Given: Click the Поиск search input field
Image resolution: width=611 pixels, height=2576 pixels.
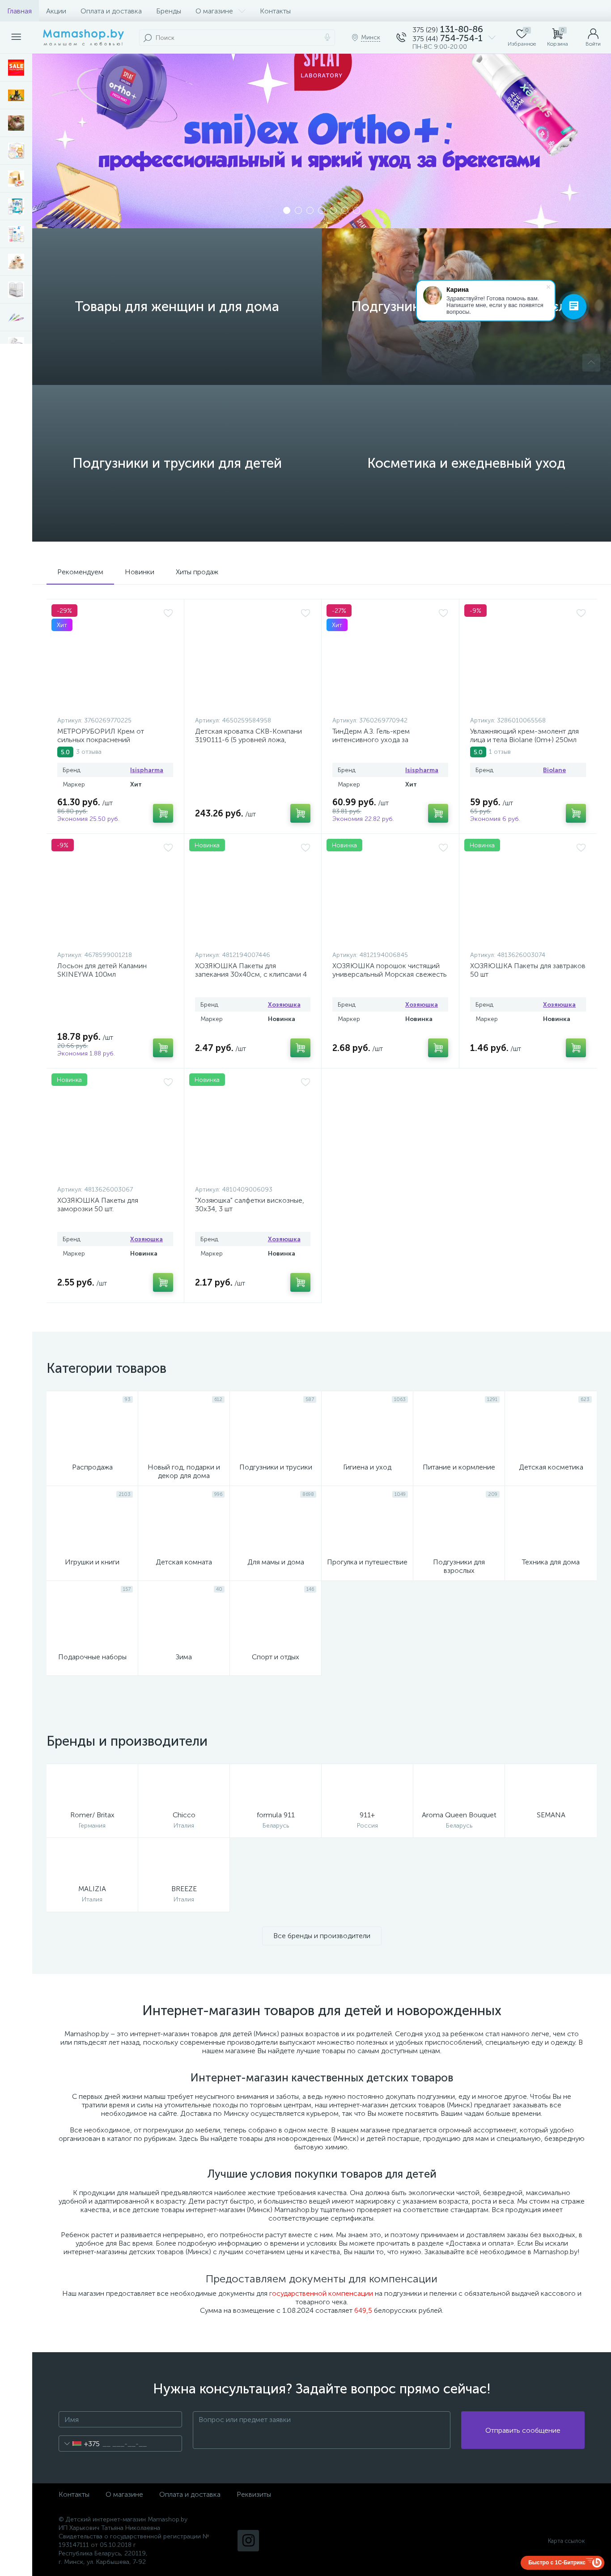Looking at the screenshot, I should [x=238, y=37].
